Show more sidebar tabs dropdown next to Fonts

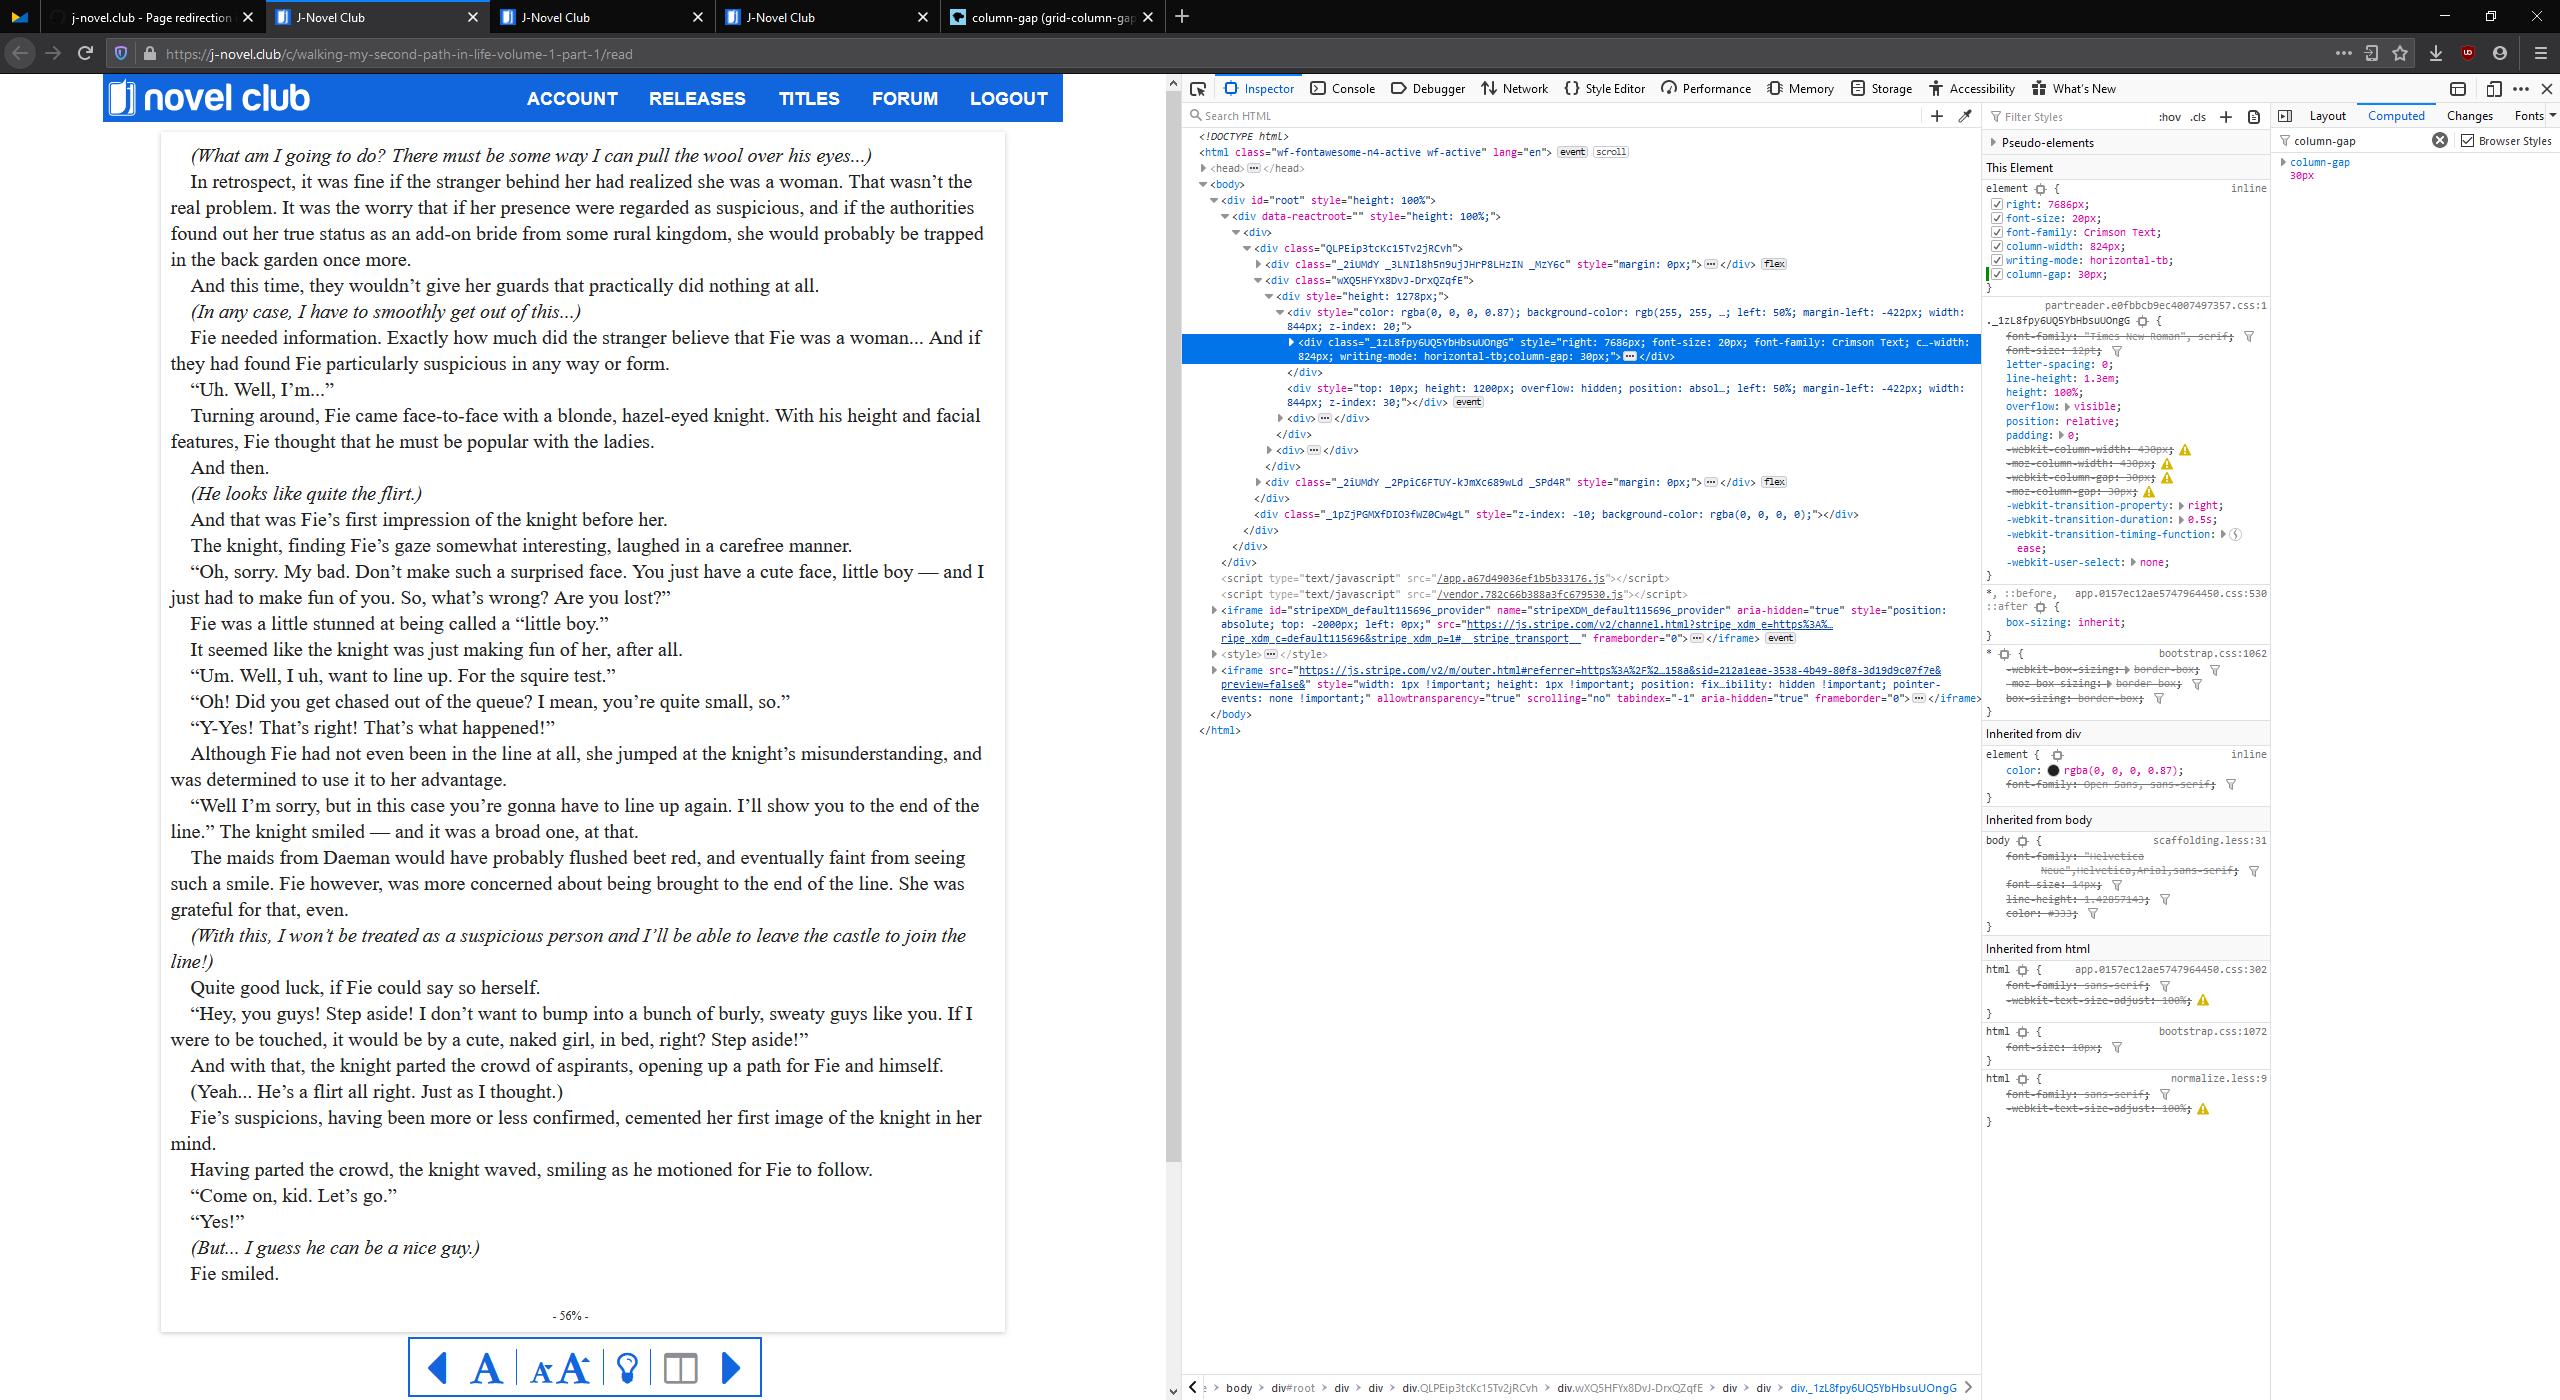click(x=2552, y=116)
